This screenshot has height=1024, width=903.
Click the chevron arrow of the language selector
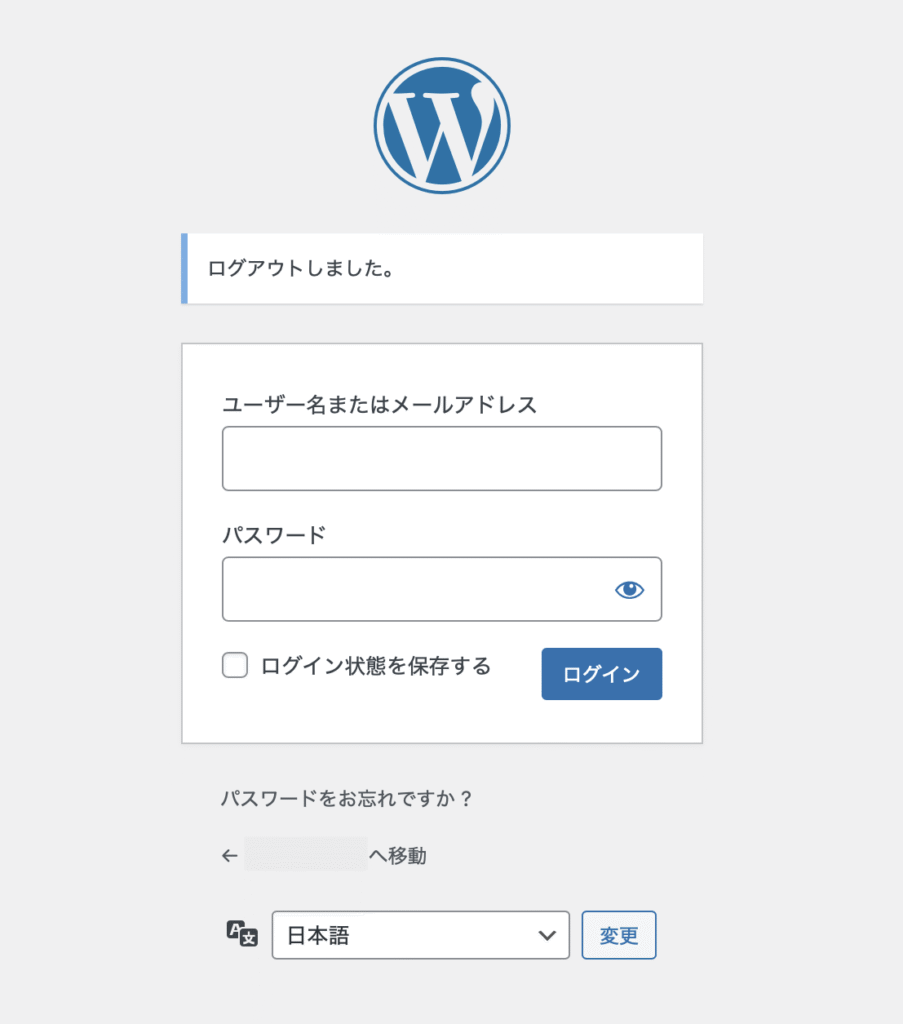pos(547,935)
